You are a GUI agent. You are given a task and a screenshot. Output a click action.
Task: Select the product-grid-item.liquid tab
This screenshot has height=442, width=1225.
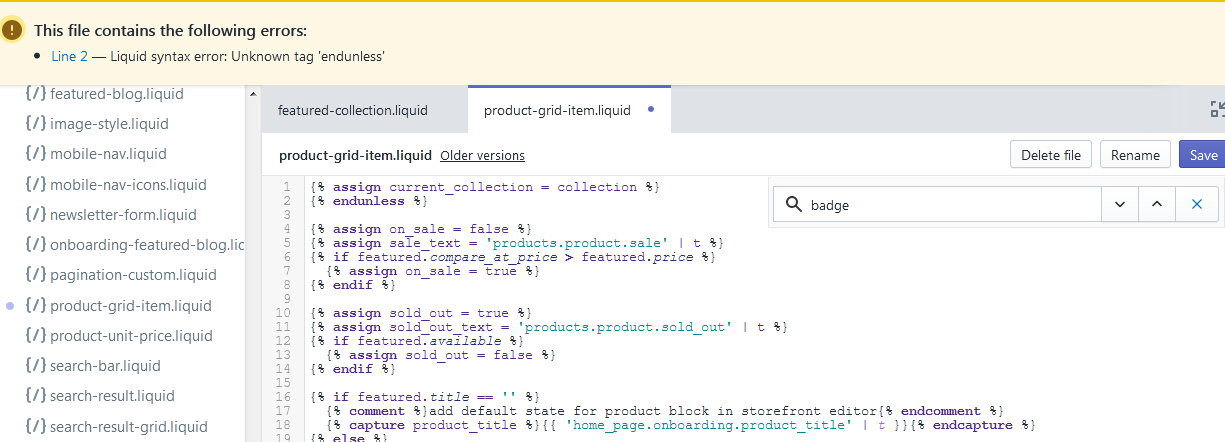(x=557, y=110)
